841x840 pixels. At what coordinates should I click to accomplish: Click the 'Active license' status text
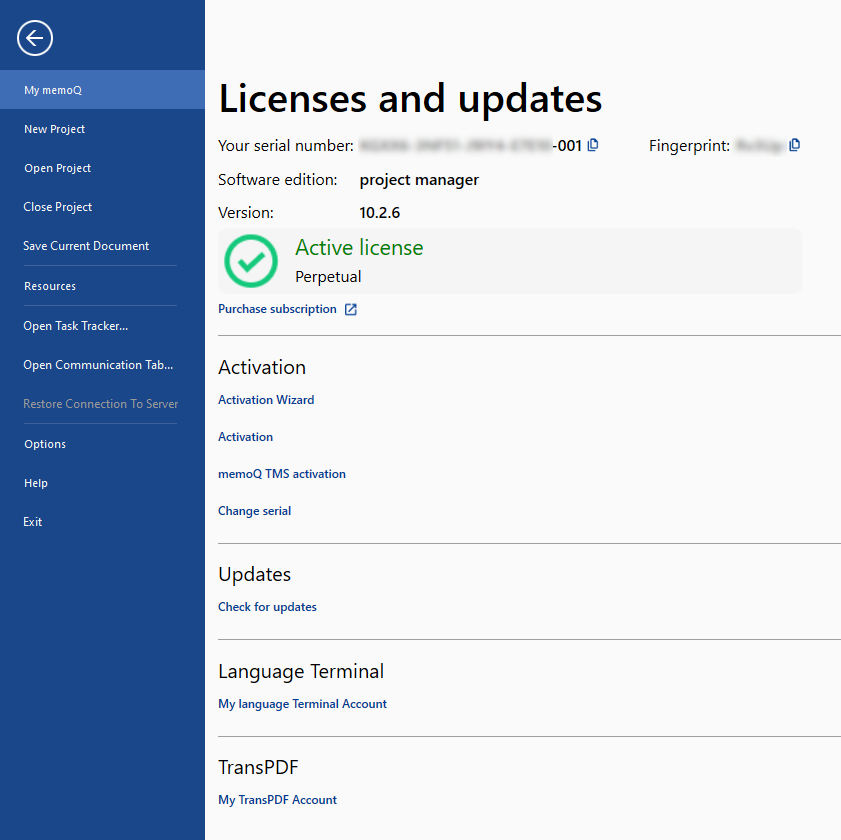pyautogui.click(x=359, y=248)
